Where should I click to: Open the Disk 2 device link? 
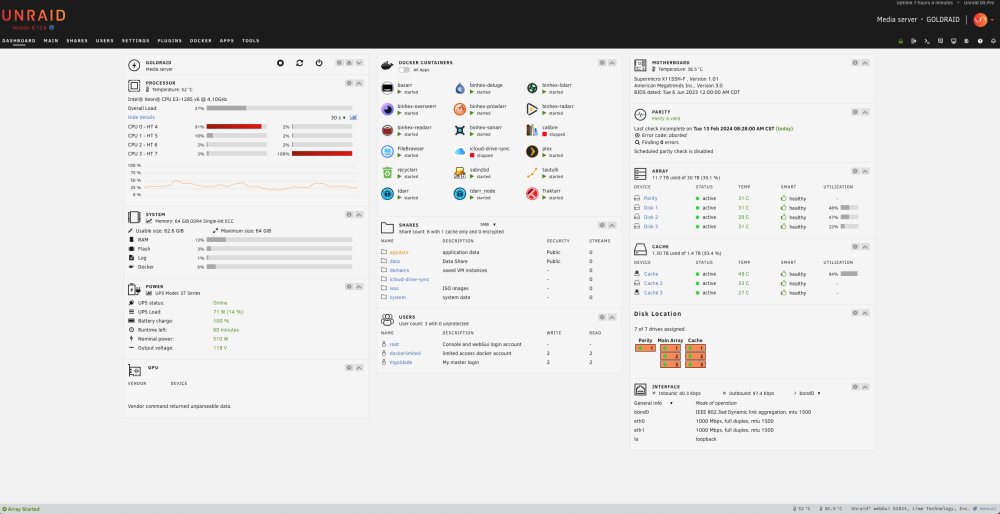coord(651,217)
